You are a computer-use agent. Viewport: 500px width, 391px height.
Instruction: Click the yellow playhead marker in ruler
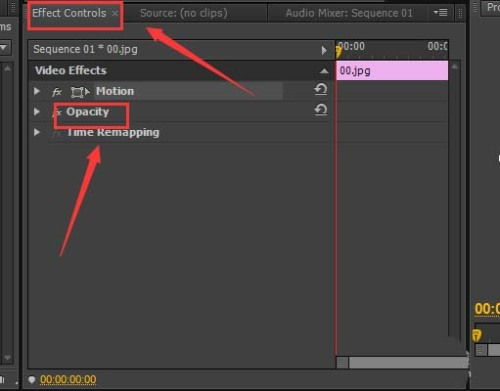(x=339, y=52)
